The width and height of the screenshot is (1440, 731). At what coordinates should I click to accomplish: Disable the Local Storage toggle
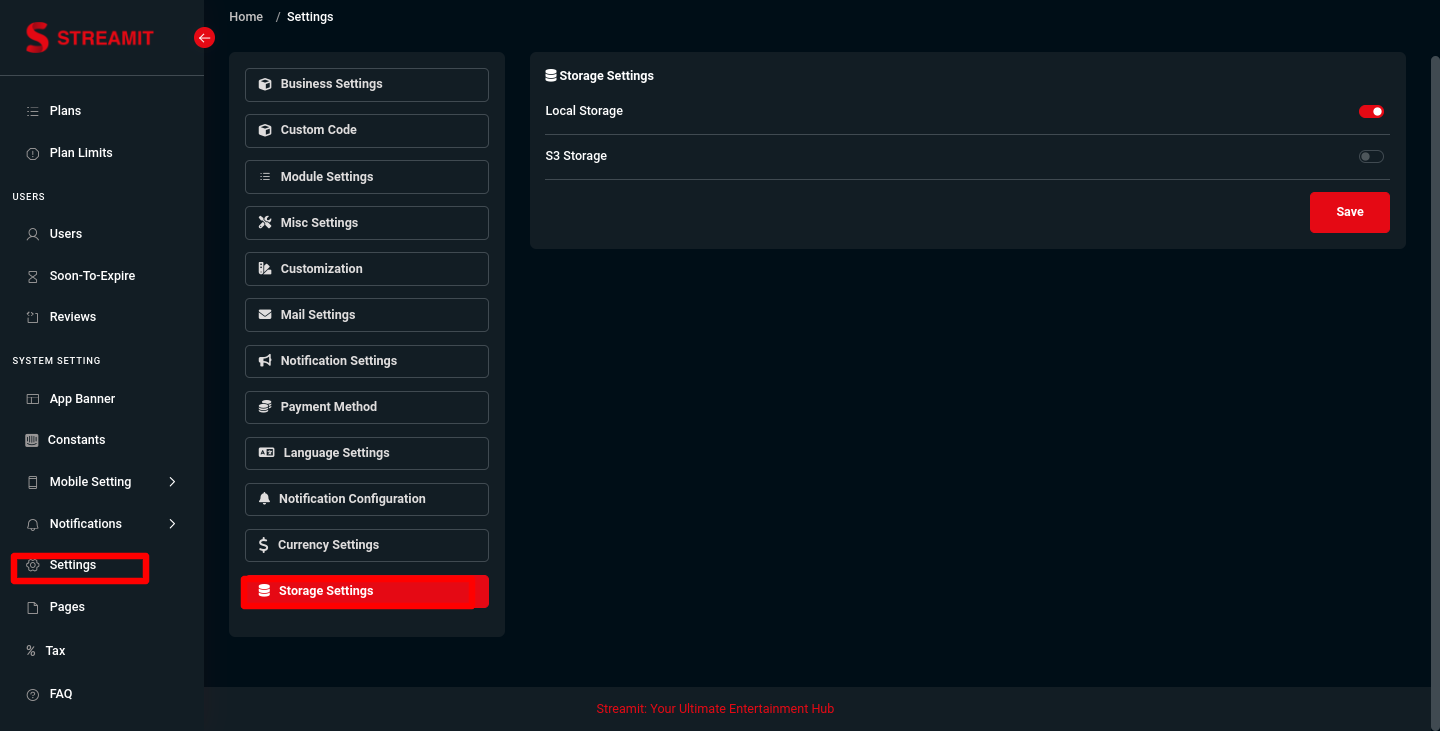[x=1371, y=111]
